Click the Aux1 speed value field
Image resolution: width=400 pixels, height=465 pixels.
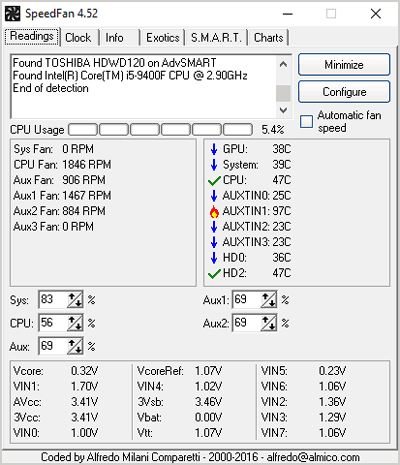(x=247, y=300)
